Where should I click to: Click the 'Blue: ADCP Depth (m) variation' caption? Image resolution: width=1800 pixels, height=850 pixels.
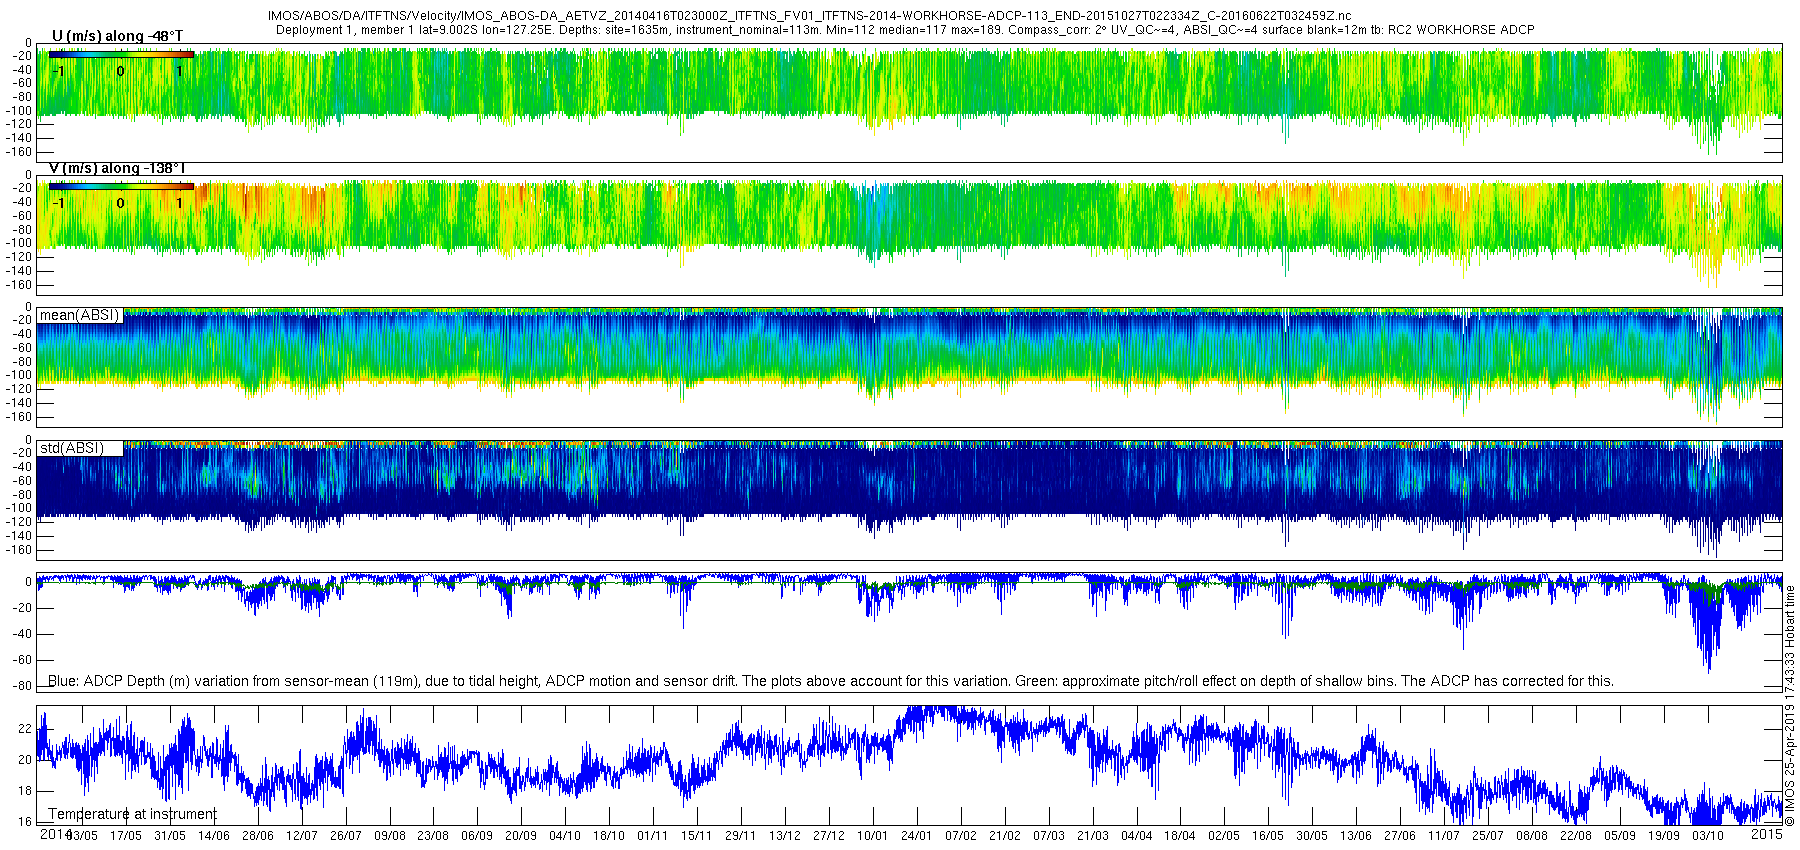(830, 681)
